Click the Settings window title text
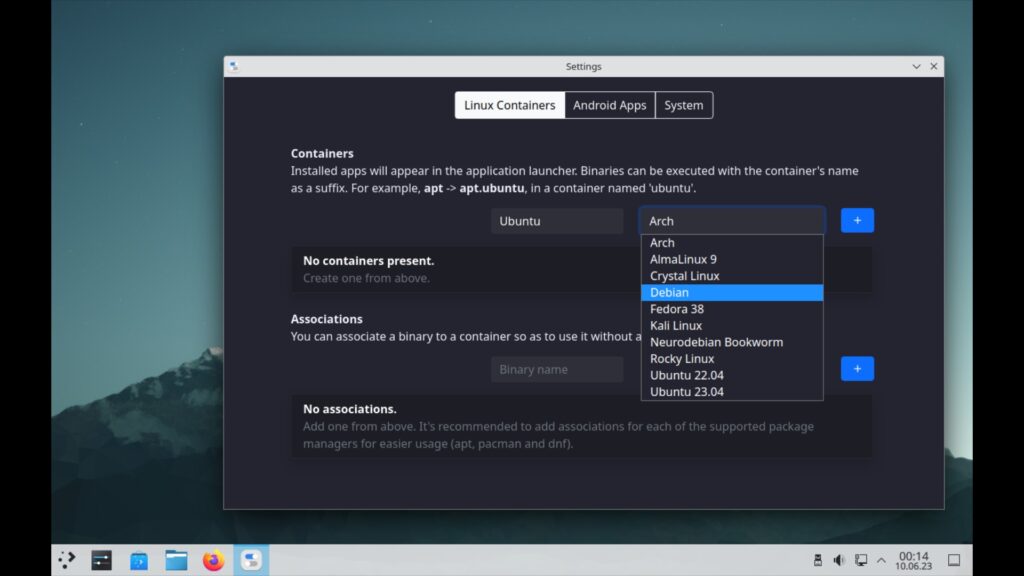This screenshot has height=576, width=1024. pos(583,67)
